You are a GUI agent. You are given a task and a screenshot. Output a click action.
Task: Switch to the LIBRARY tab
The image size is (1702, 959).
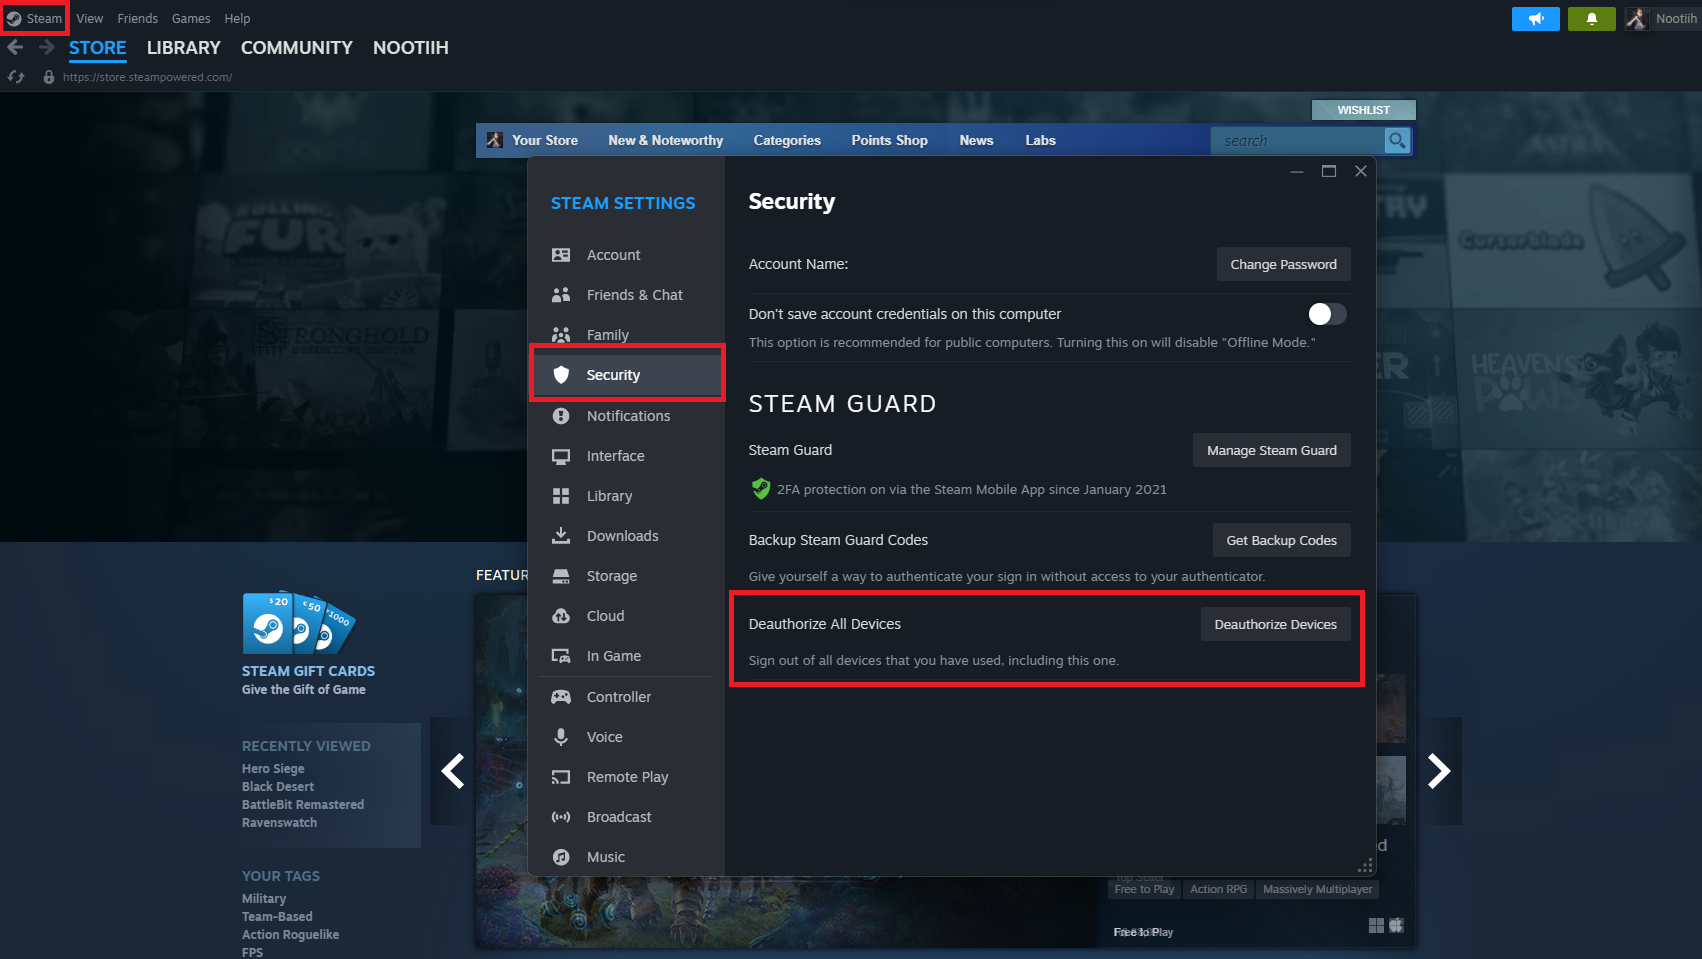pyautogui.click(x=184, y=48)
